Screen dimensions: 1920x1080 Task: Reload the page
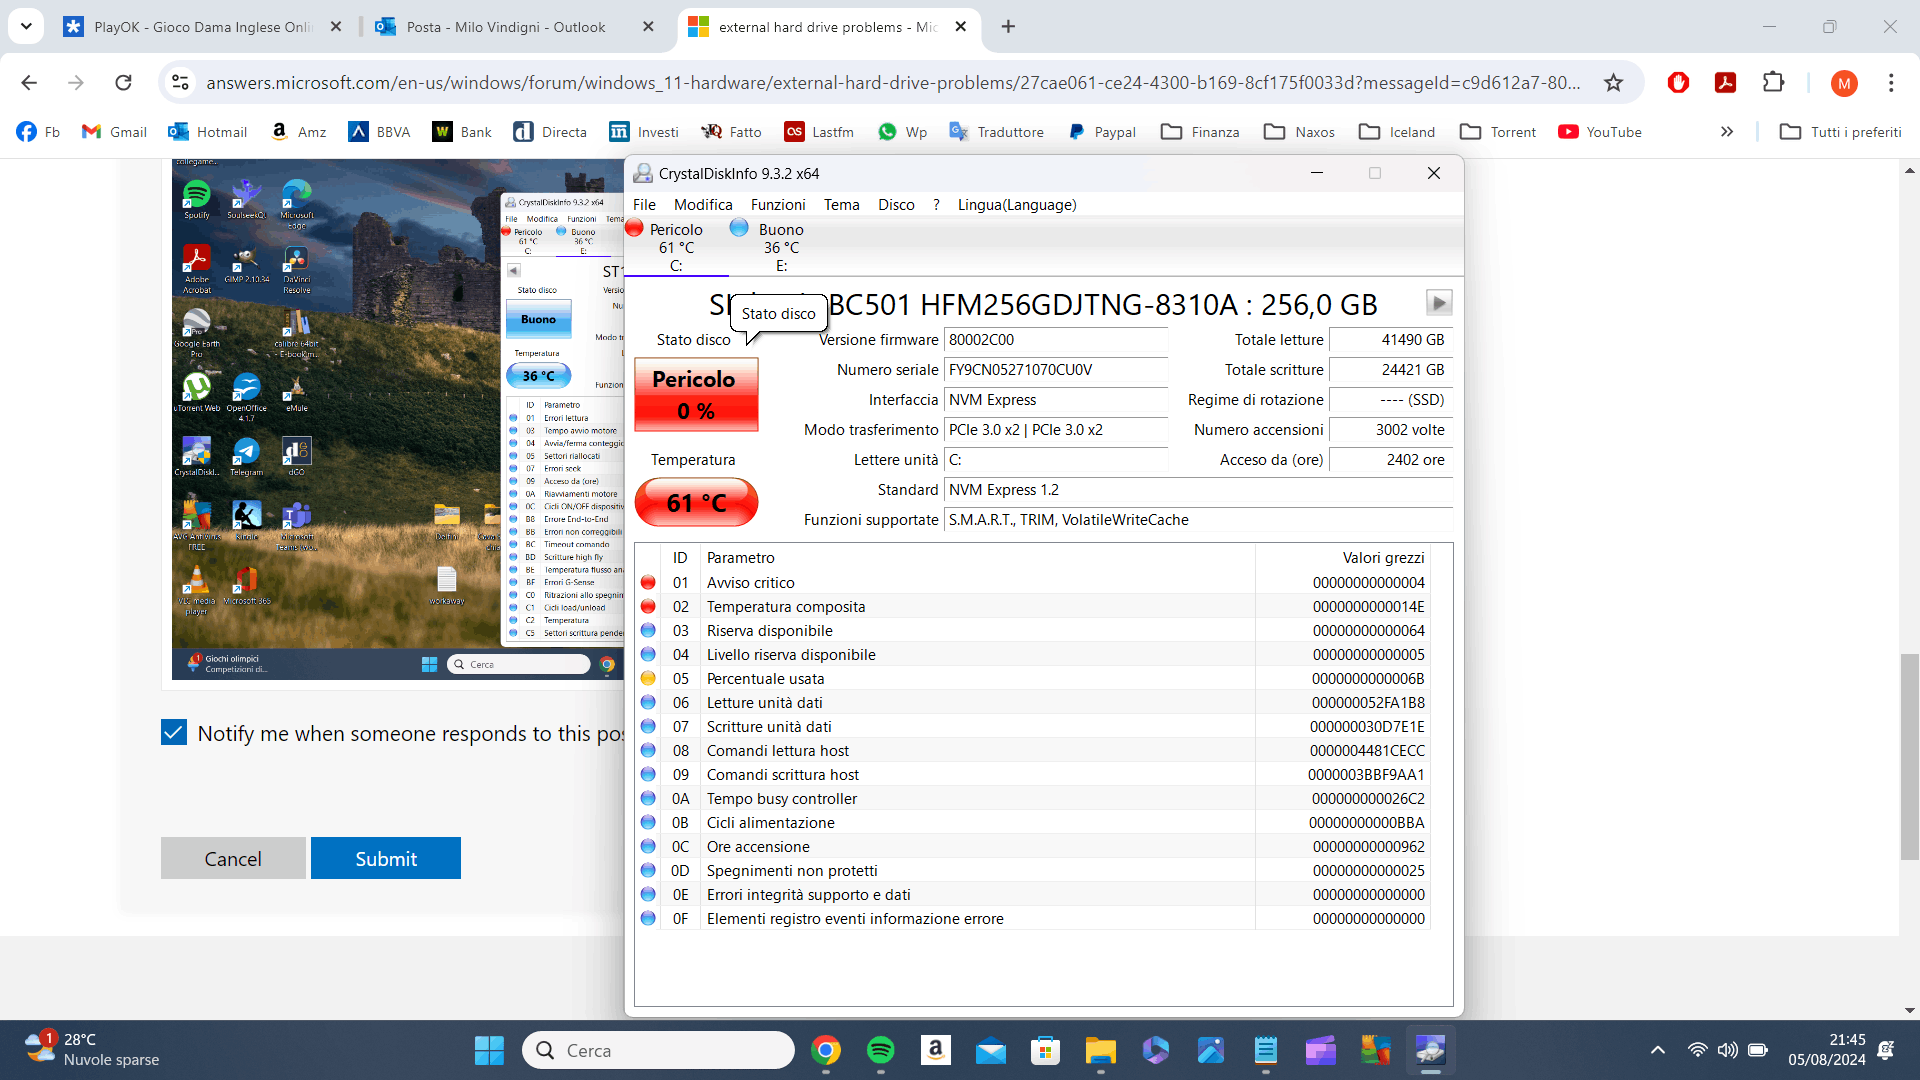(x=123, y=83)
